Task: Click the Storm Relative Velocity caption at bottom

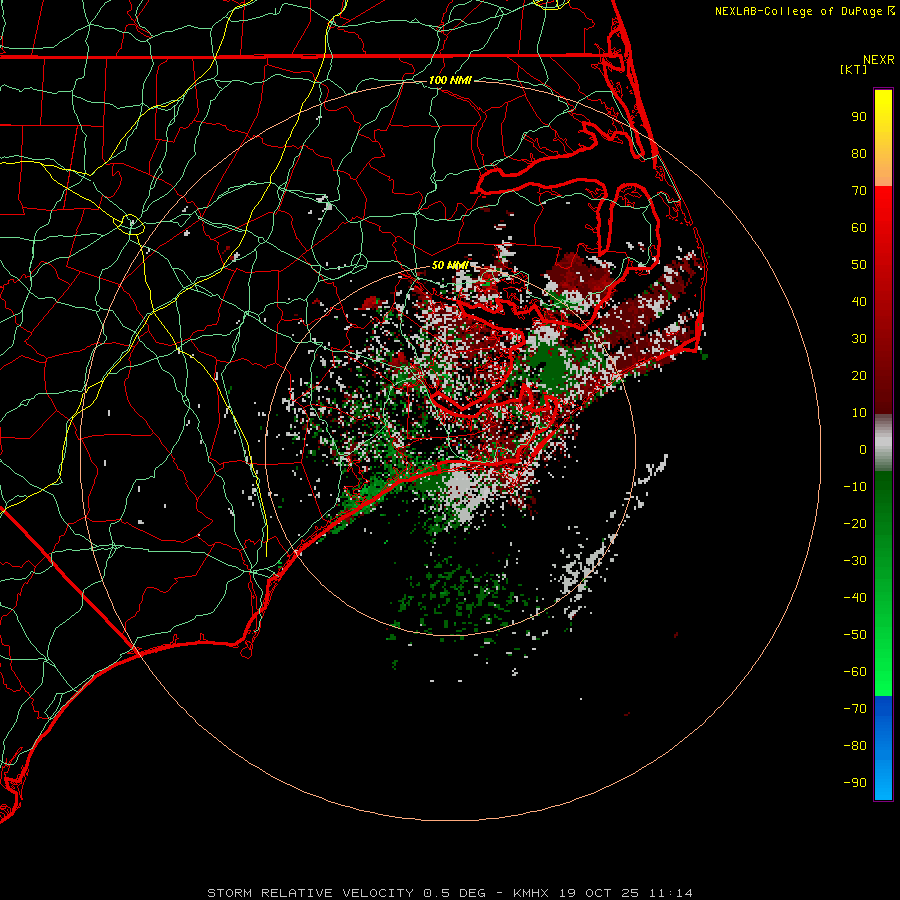Action: click(x=450, y=893)
